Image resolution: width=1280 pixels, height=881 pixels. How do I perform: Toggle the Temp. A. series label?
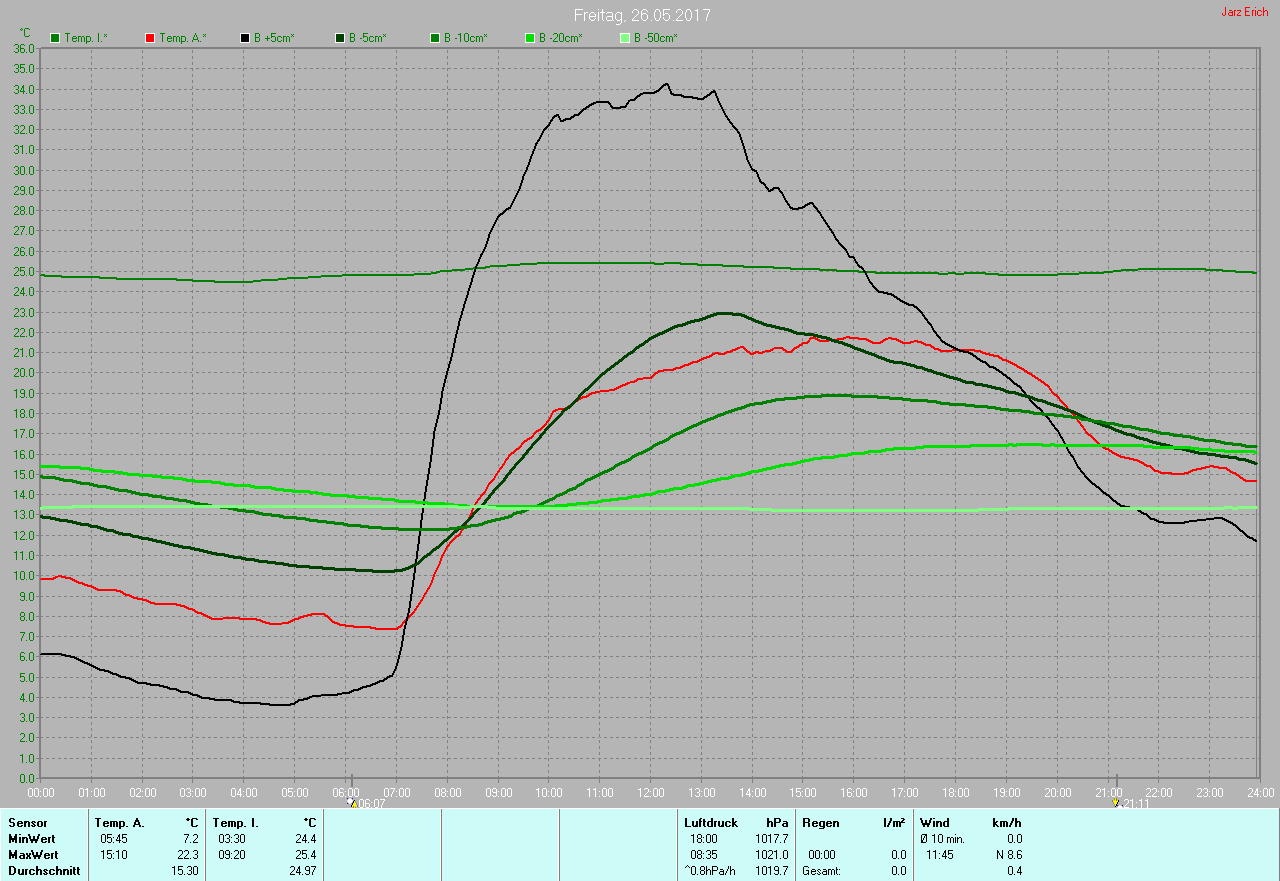[x=182, y=38]
